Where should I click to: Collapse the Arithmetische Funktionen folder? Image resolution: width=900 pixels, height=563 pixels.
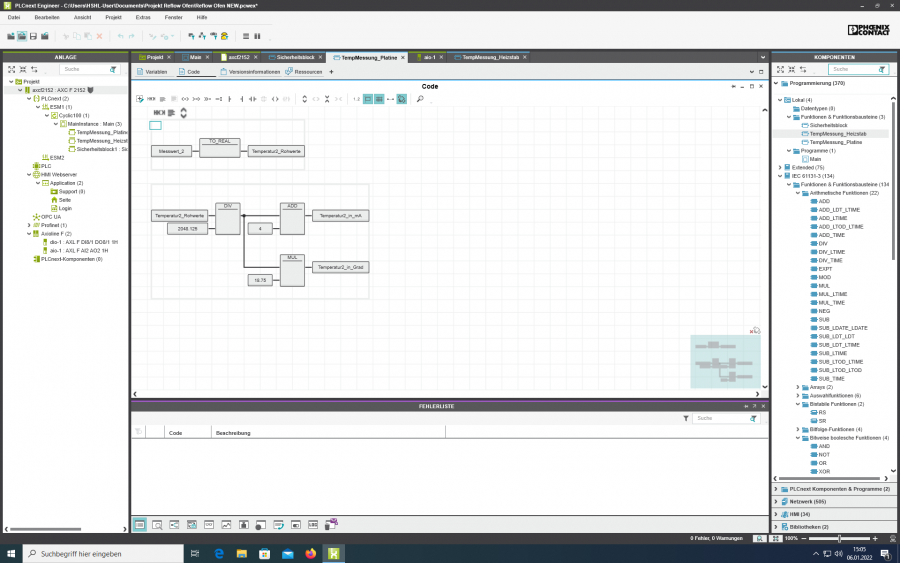click(797, 193)
